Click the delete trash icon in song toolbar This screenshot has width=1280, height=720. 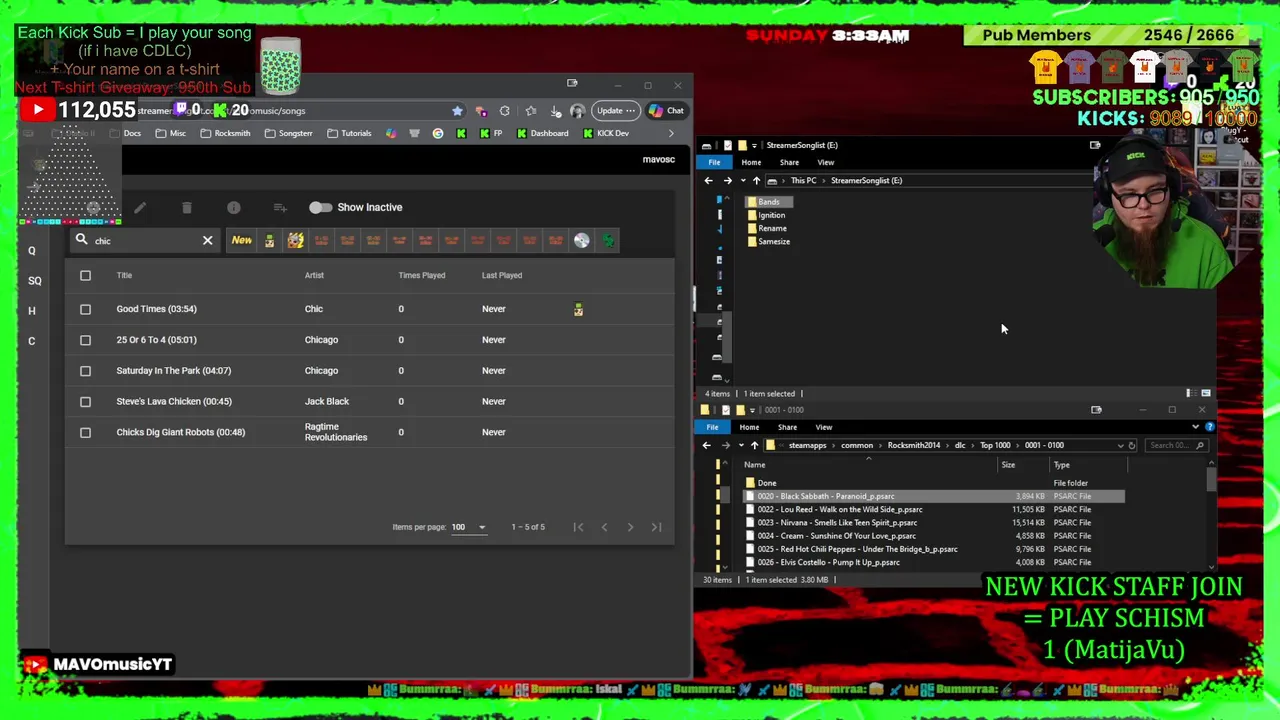(x=186, y=207)
